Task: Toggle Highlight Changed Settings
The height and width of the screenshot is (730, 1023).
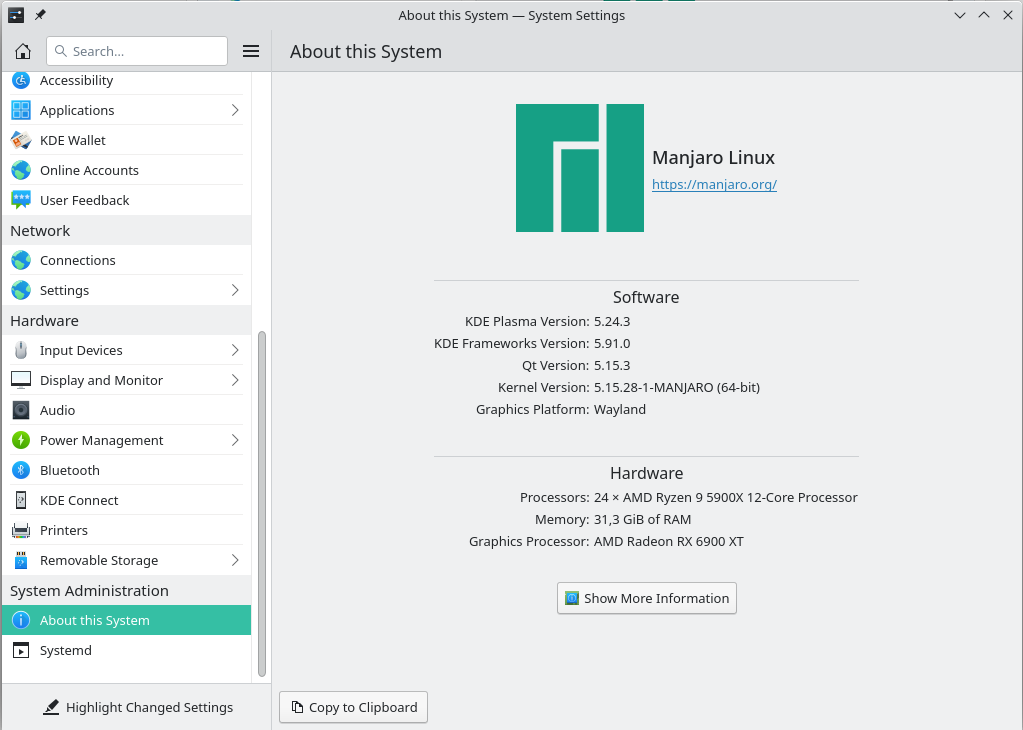Action: pos(138,707)
